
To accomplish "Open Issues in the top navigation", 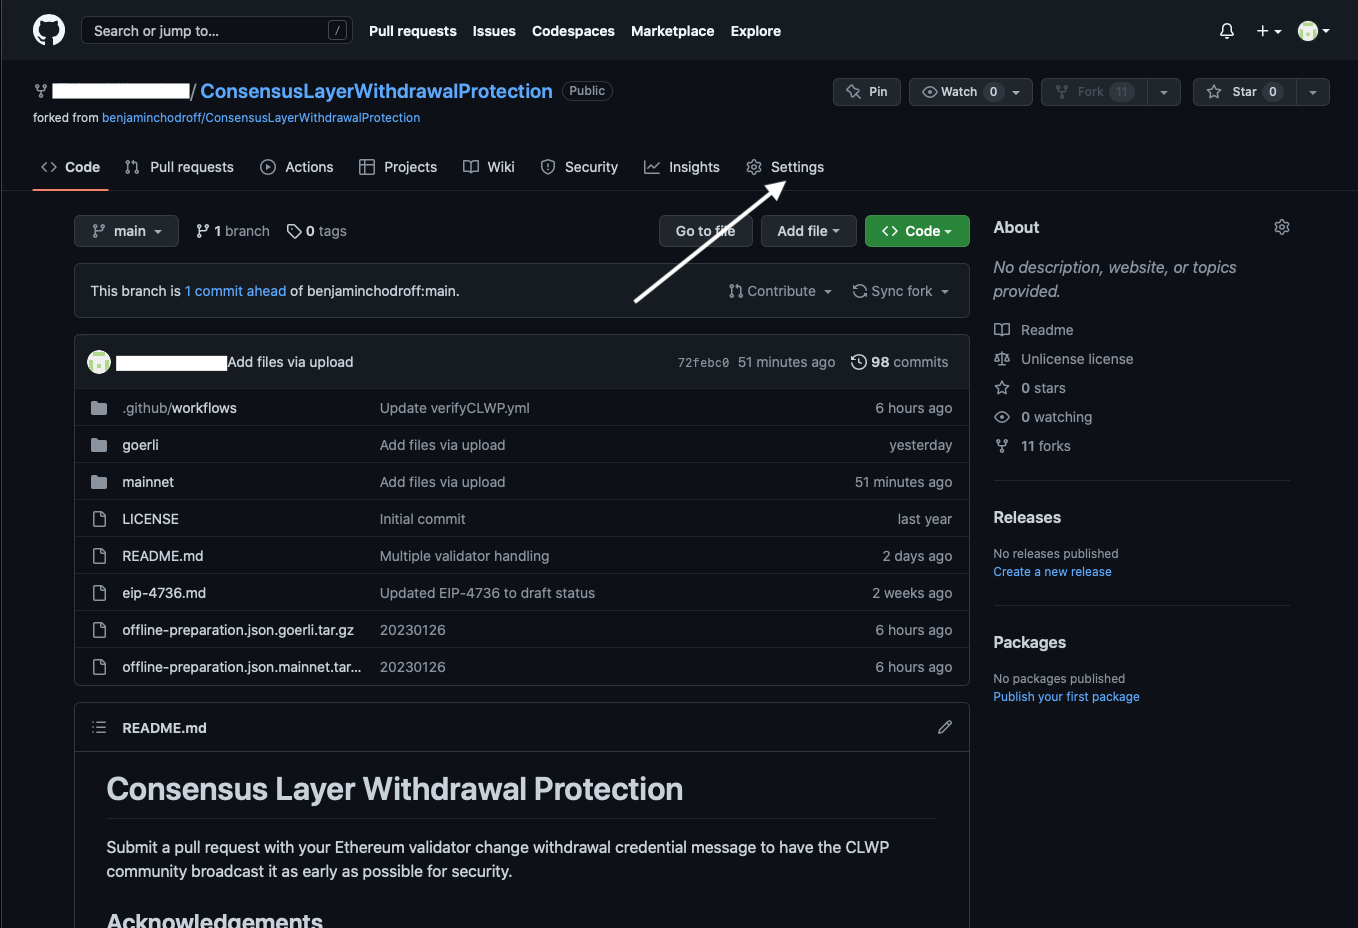I will [494, 31].
